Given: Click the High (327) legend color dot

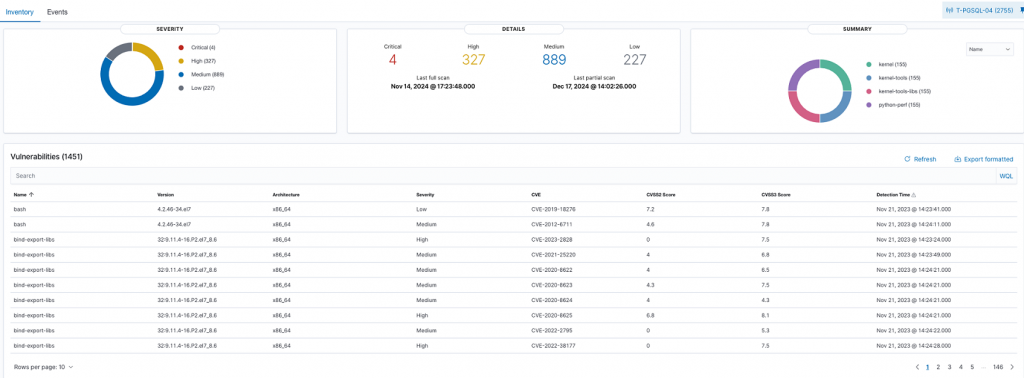Looking at the screenshot, I should tap(180, 61).
